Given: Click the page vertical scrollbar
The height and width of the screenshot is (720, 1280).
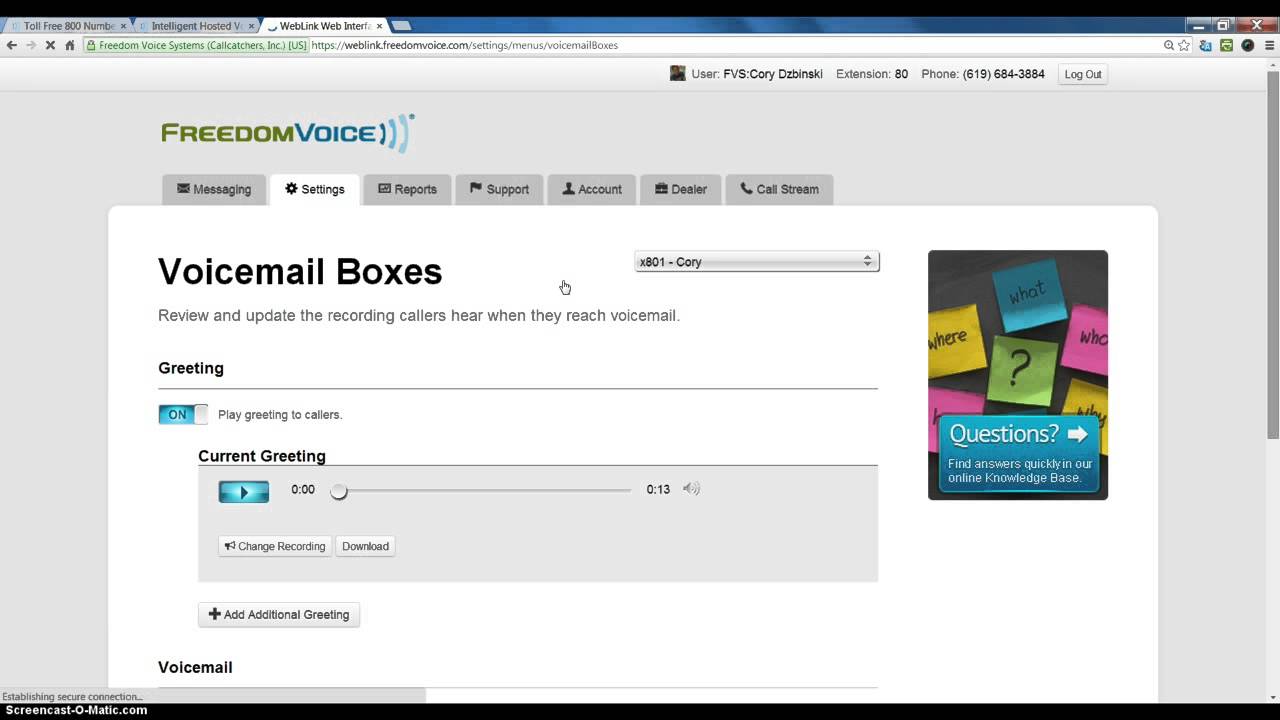Looking at the screenshot, I should click(1273, 255).
